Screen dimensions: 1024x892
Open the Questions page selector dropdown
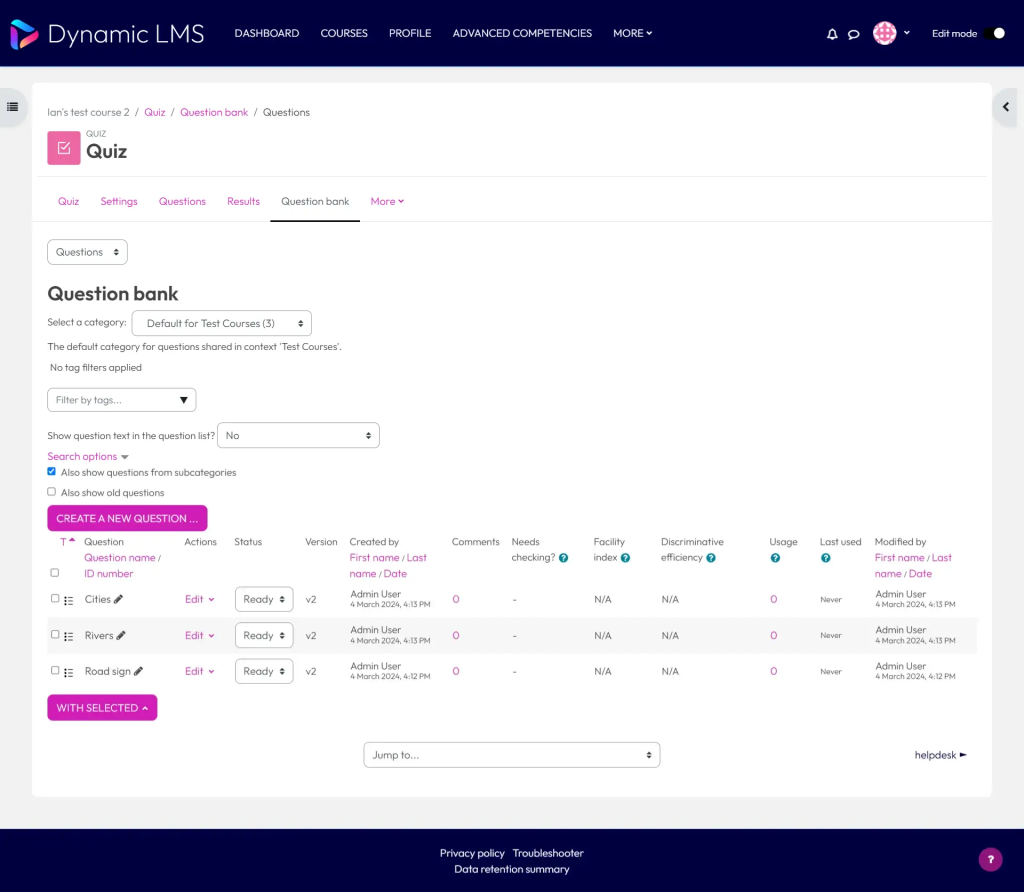[x=88, y=252]
